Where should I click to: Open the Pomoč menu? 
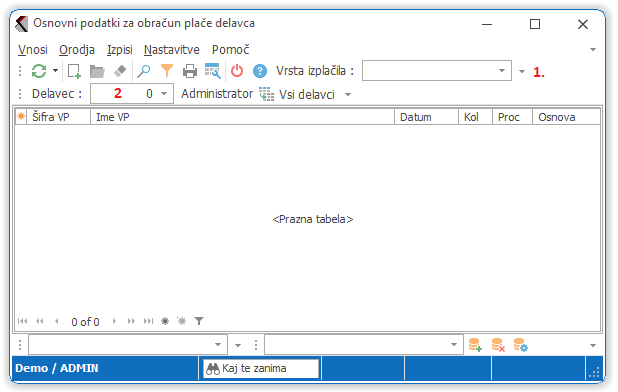tap(231, 50)
